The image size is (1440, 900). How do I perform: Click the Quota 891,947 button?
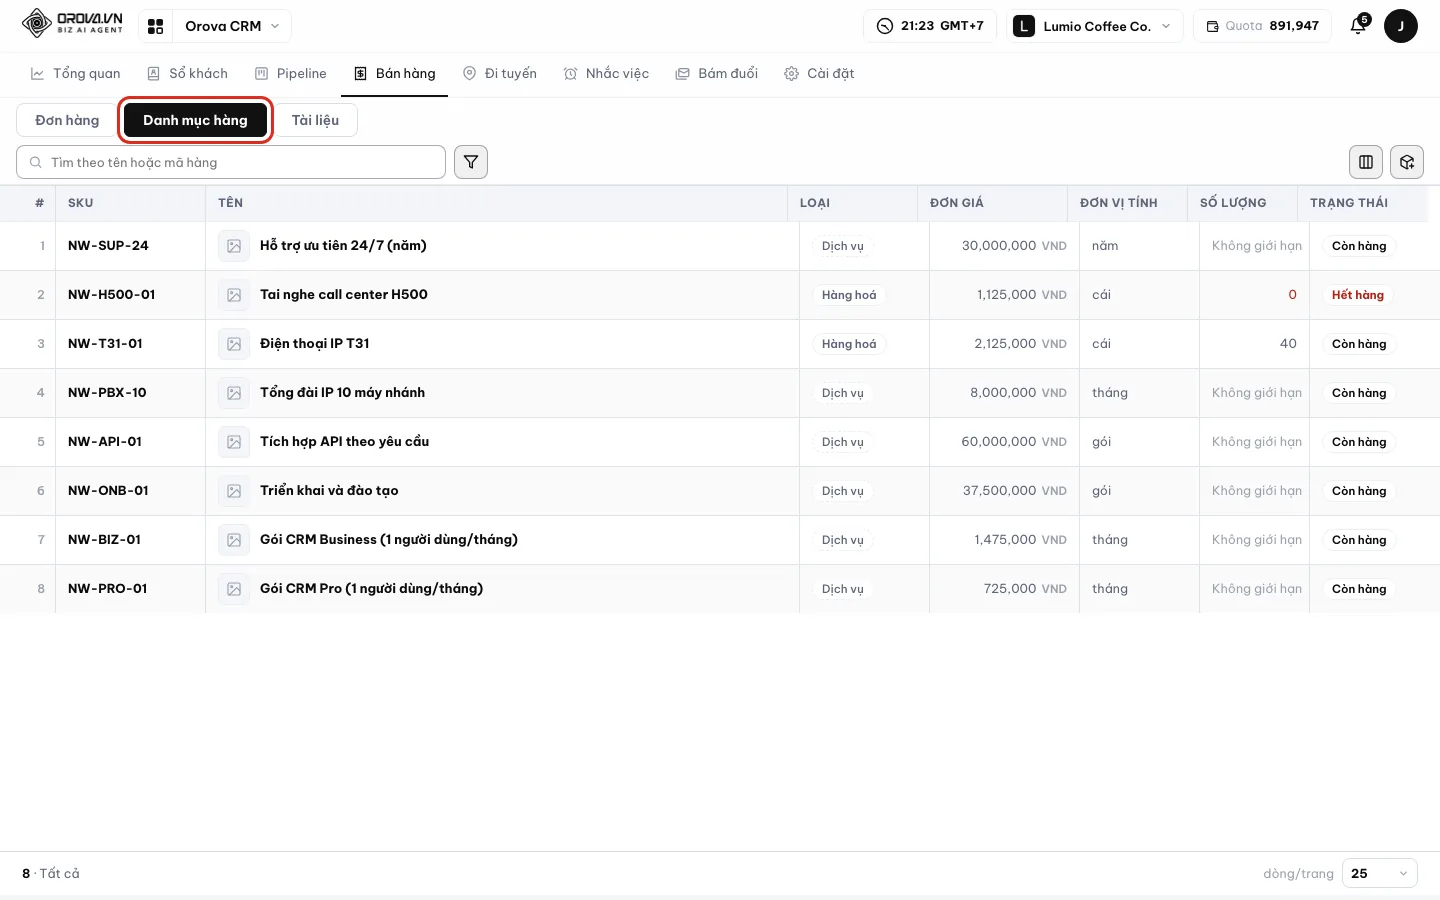coord(1262,26)
